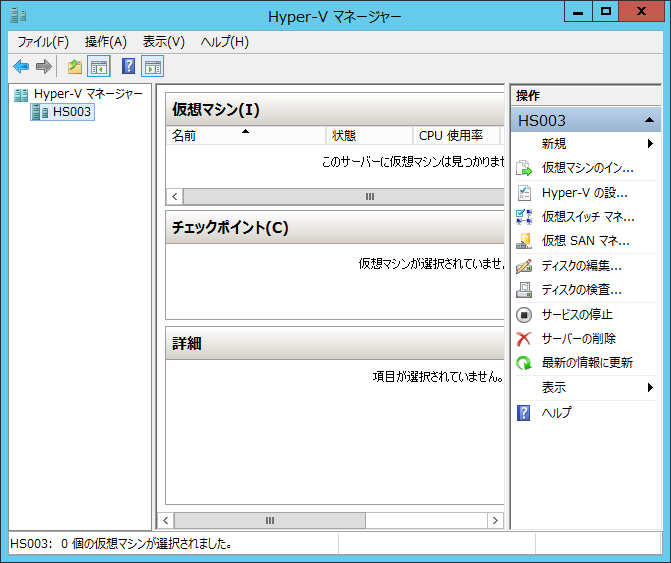Click VM list scrollbar left arrow
This screenshot has width=671, height=563.
pos(175,197)
